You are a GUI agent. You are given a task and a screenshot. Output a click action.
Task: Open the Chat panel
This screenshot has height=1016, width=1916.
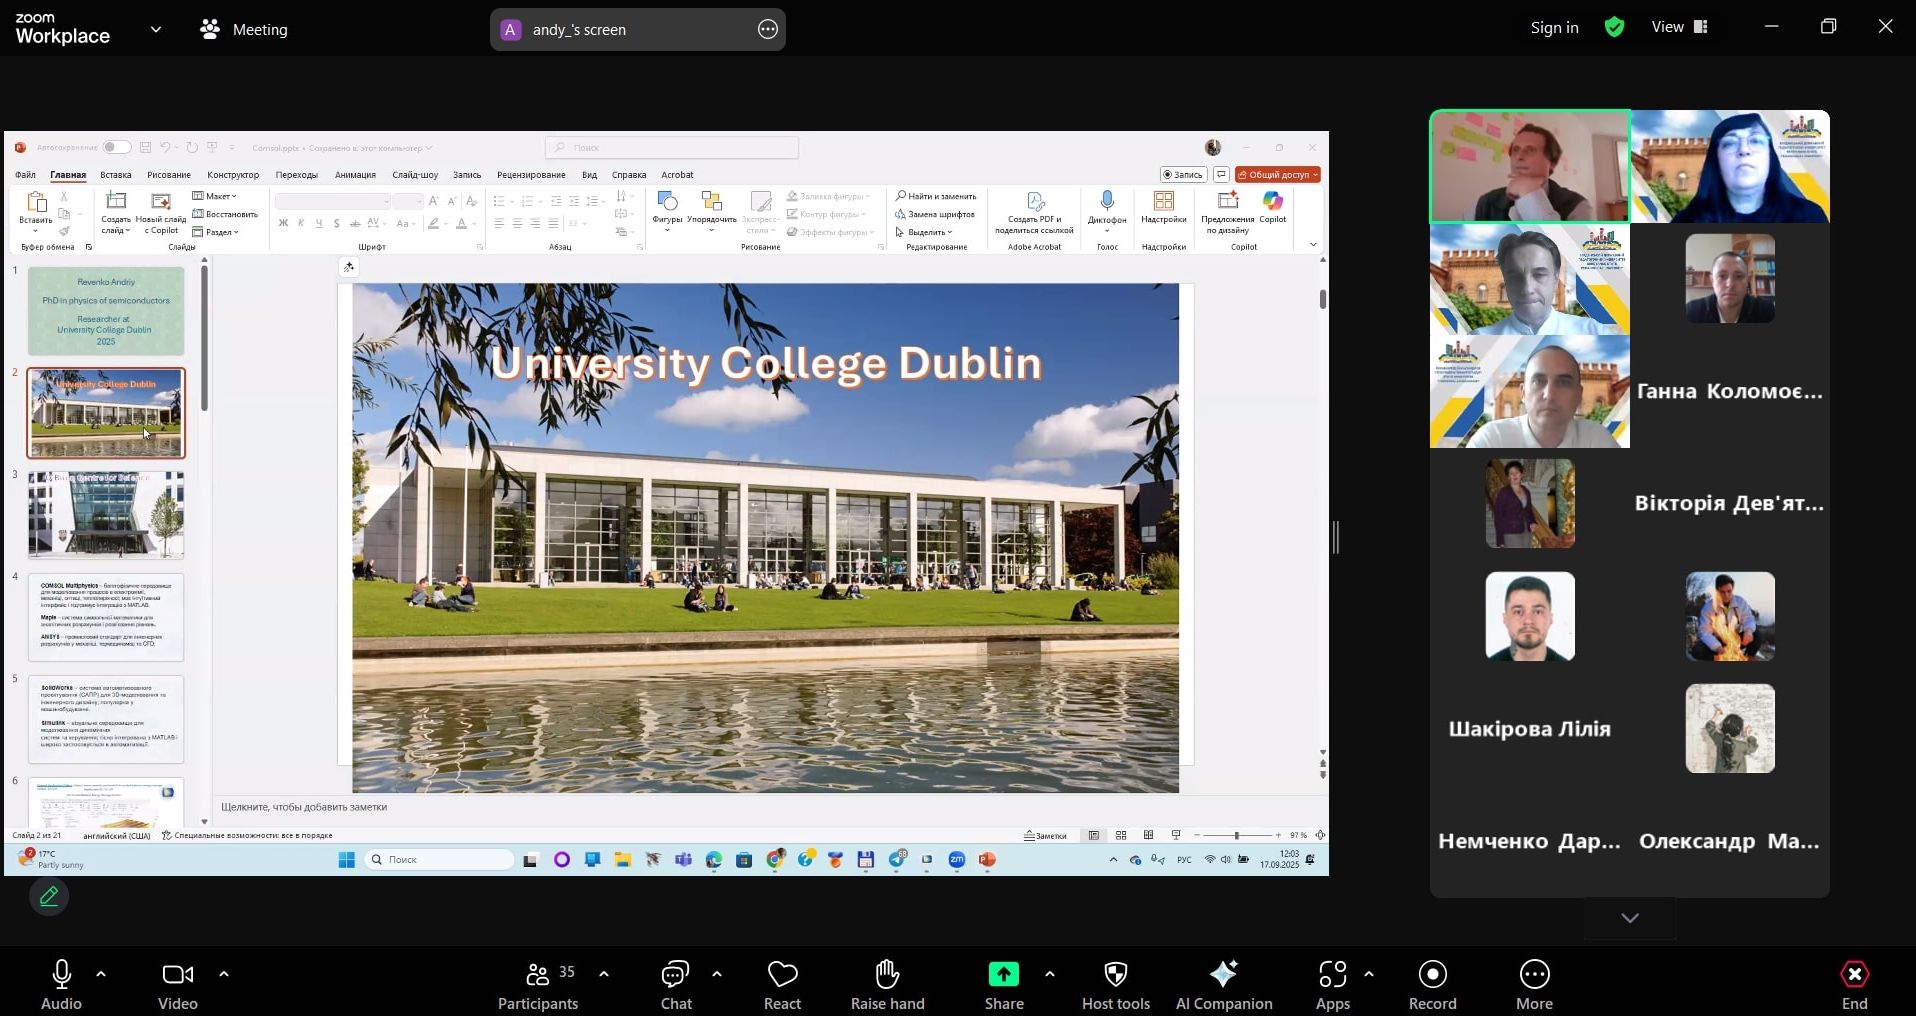[x=676, y=984]
